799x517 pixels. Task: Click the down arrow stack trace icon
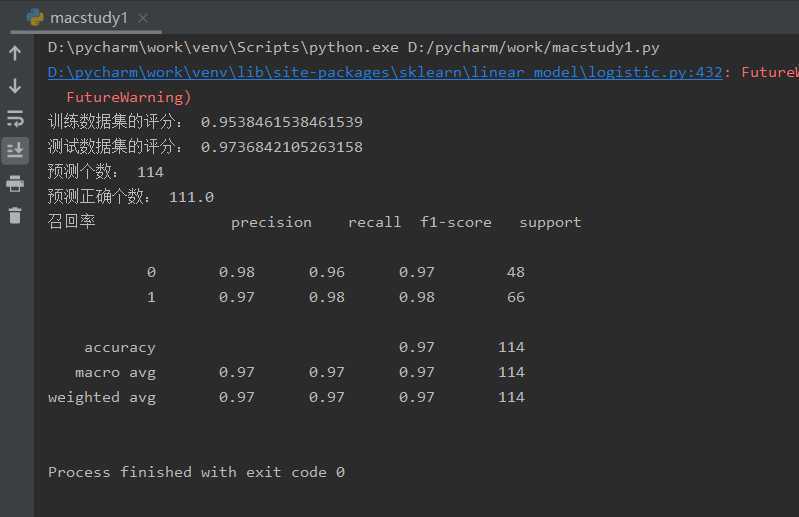[15, 86]
